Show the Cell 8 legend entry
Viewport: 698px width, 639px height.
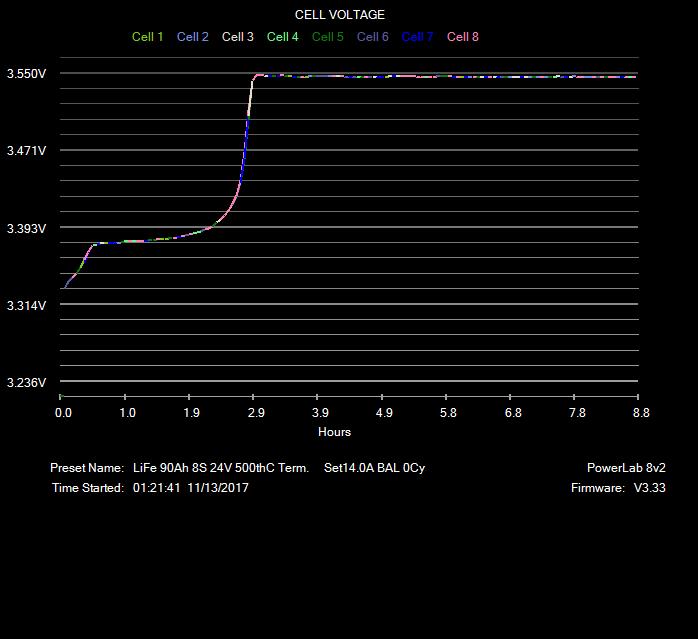(463, 37)
